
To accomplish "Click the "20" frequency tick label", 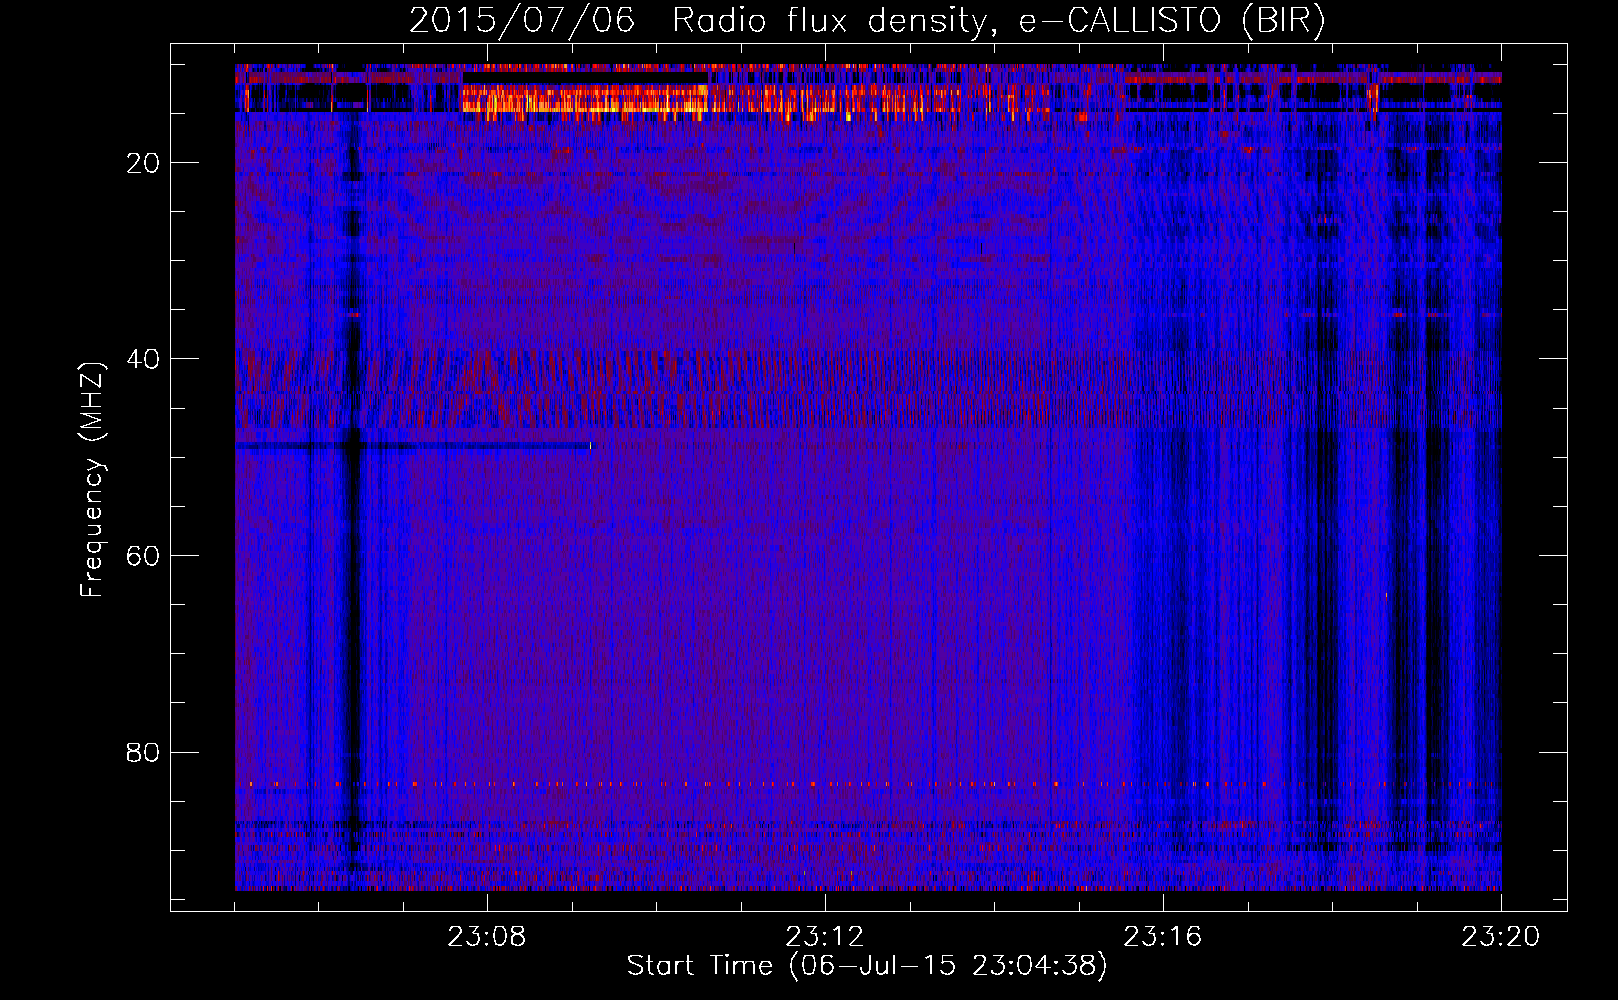I will 144,163.
